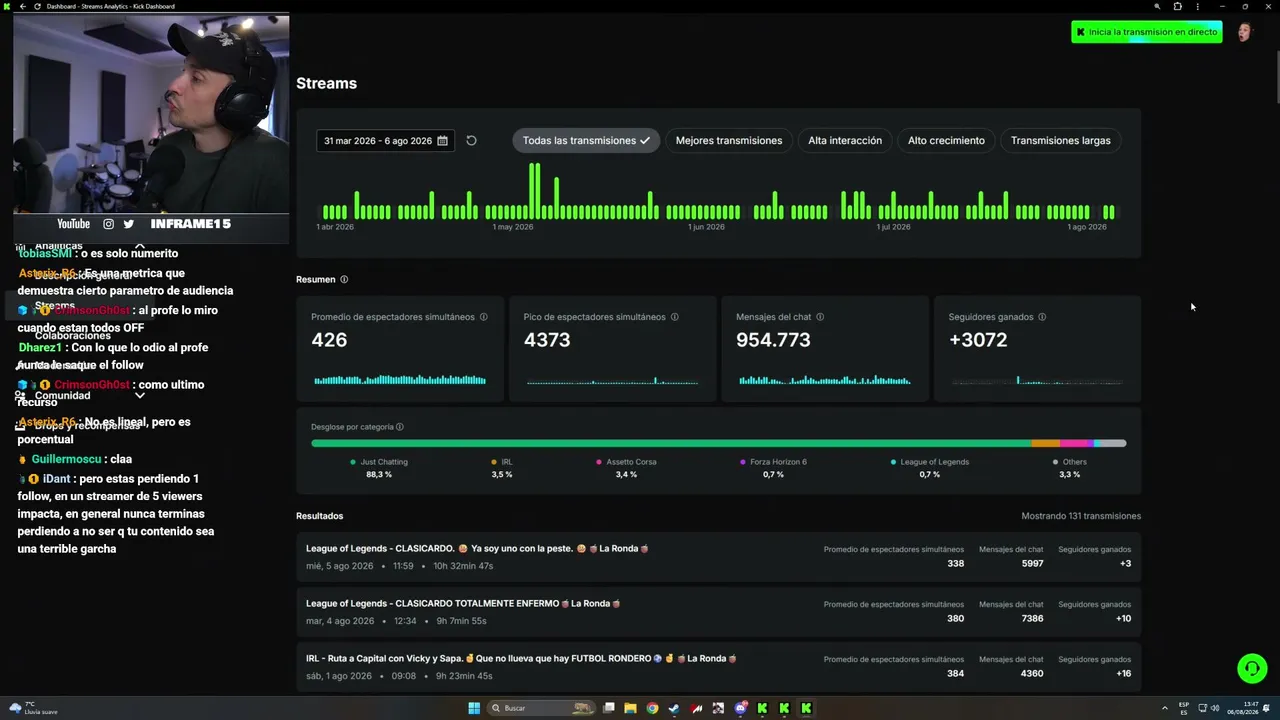Open the browser three-dot menu
The height and width of the screenshot is (720, 1280).
click(1197, 6)
